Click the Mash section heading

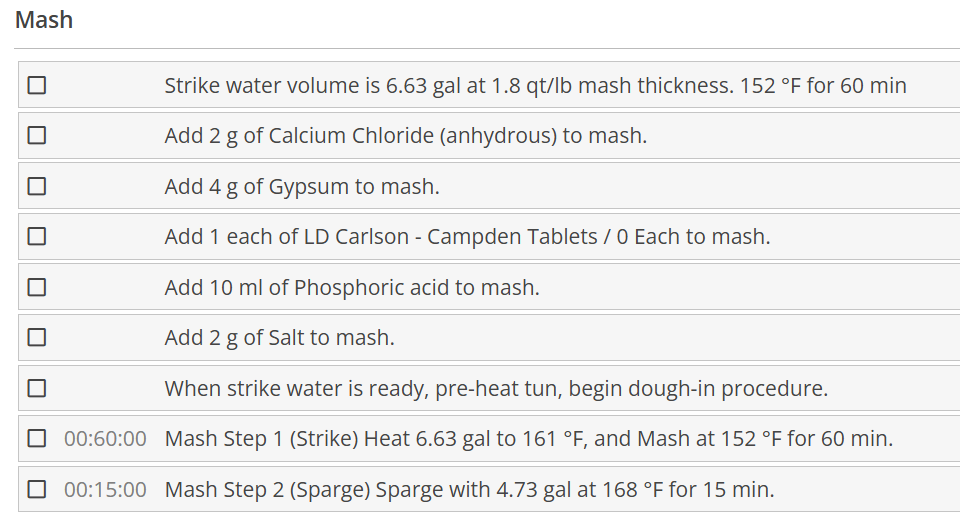pyautogui.click(x=44, y=20)
